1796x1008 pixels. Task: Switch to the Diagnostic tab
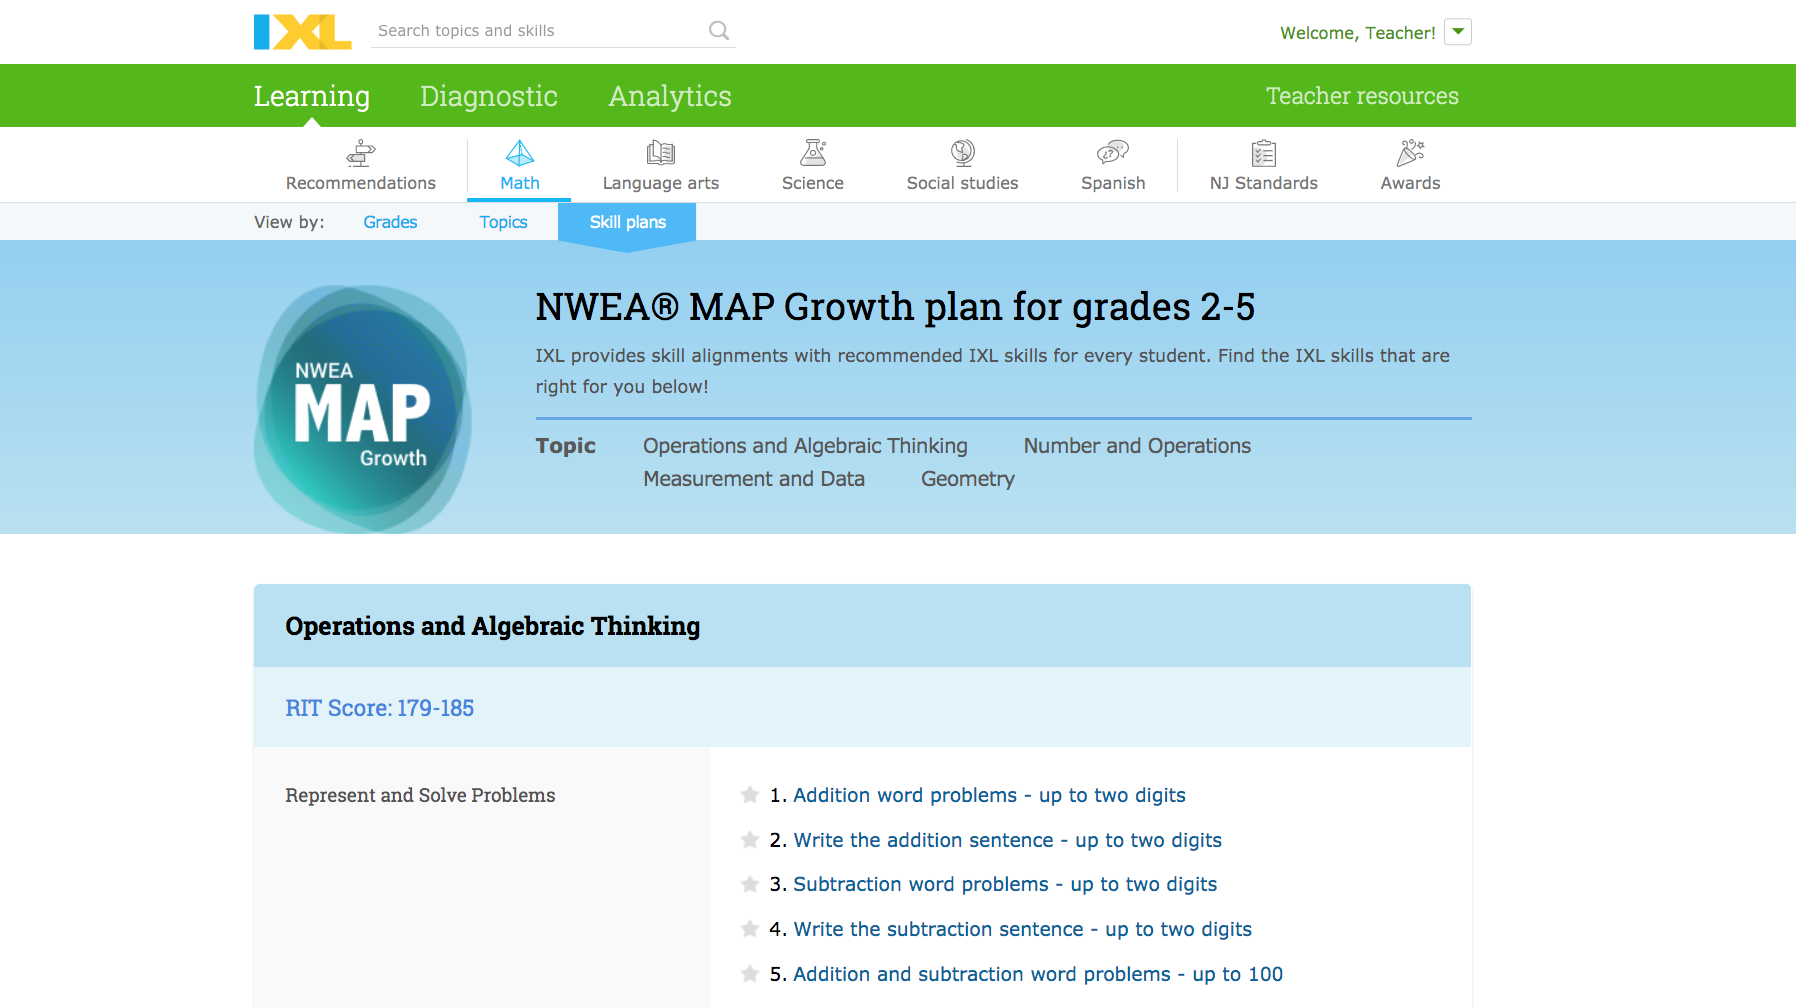tap(489, 96)
